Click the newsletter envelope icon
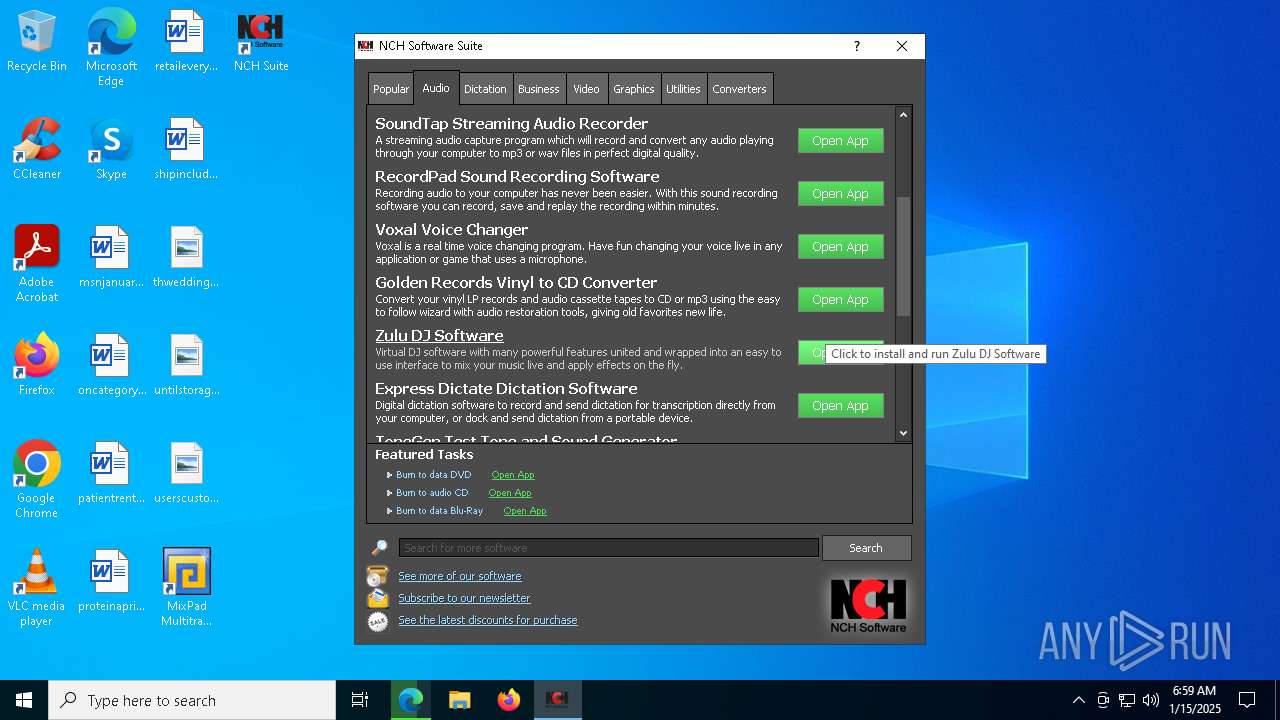 378,598
